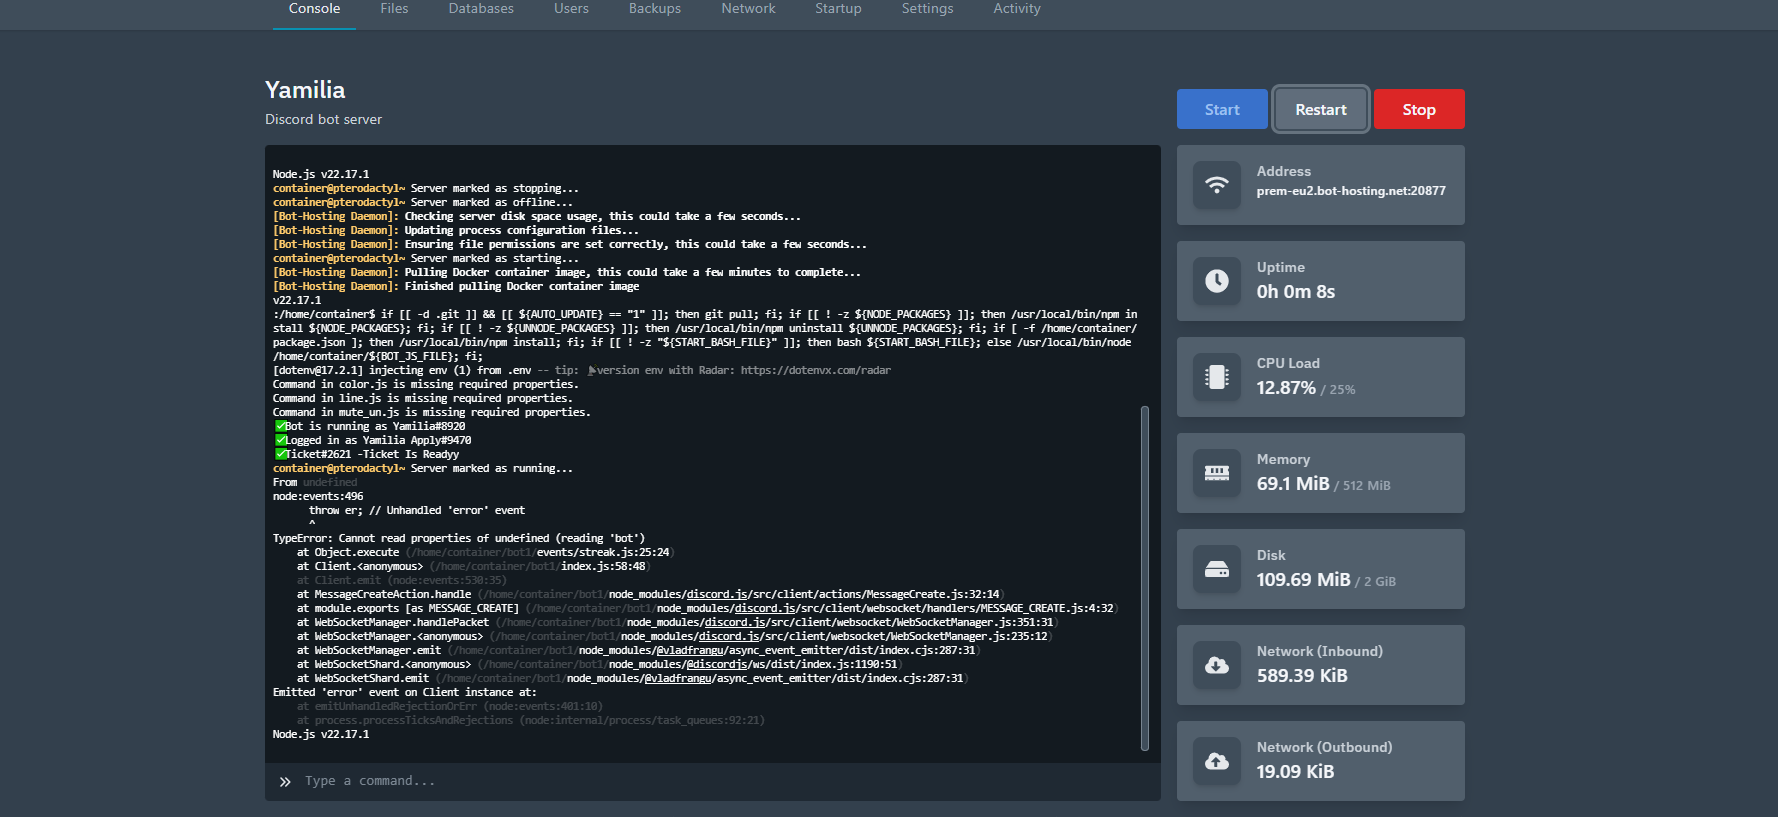The width and height of the screenshot is (1778, 817).
Task: Click the 'Command in mute_un.js is missing' line
Action: point(432,412)
